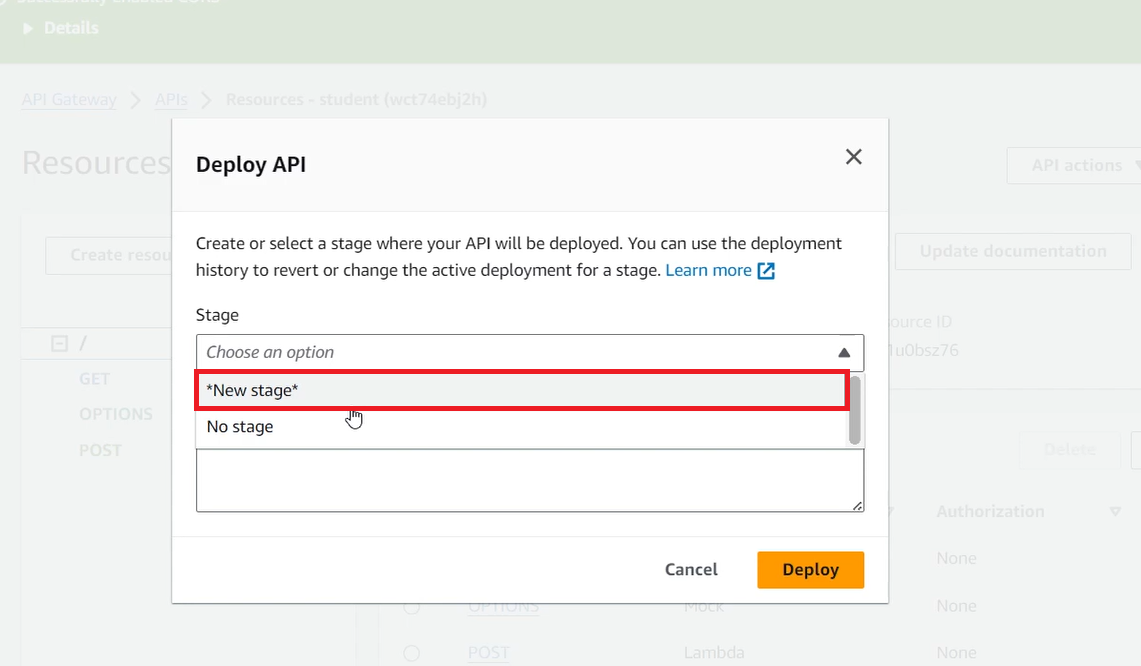
Task: Click the Update documentation button
Action: [1012, 251]
